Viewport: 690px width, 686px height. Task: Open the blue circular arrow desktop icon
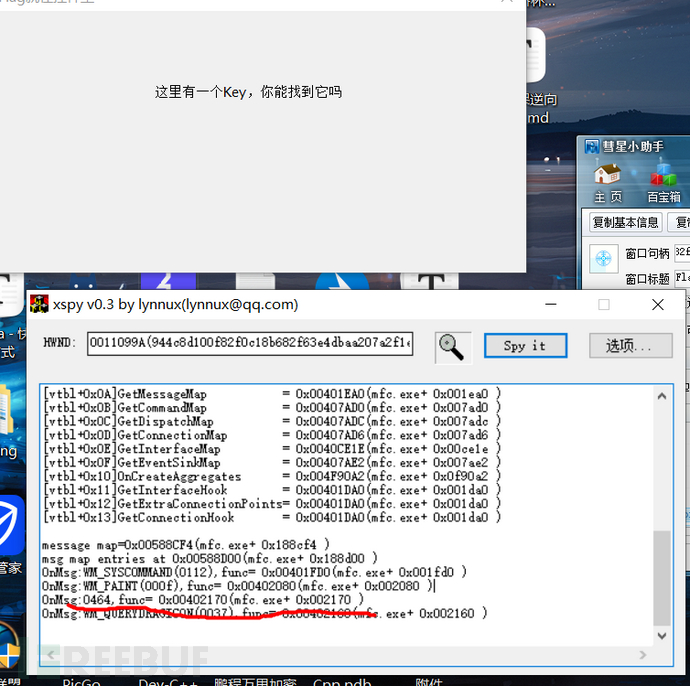(342, 281)
